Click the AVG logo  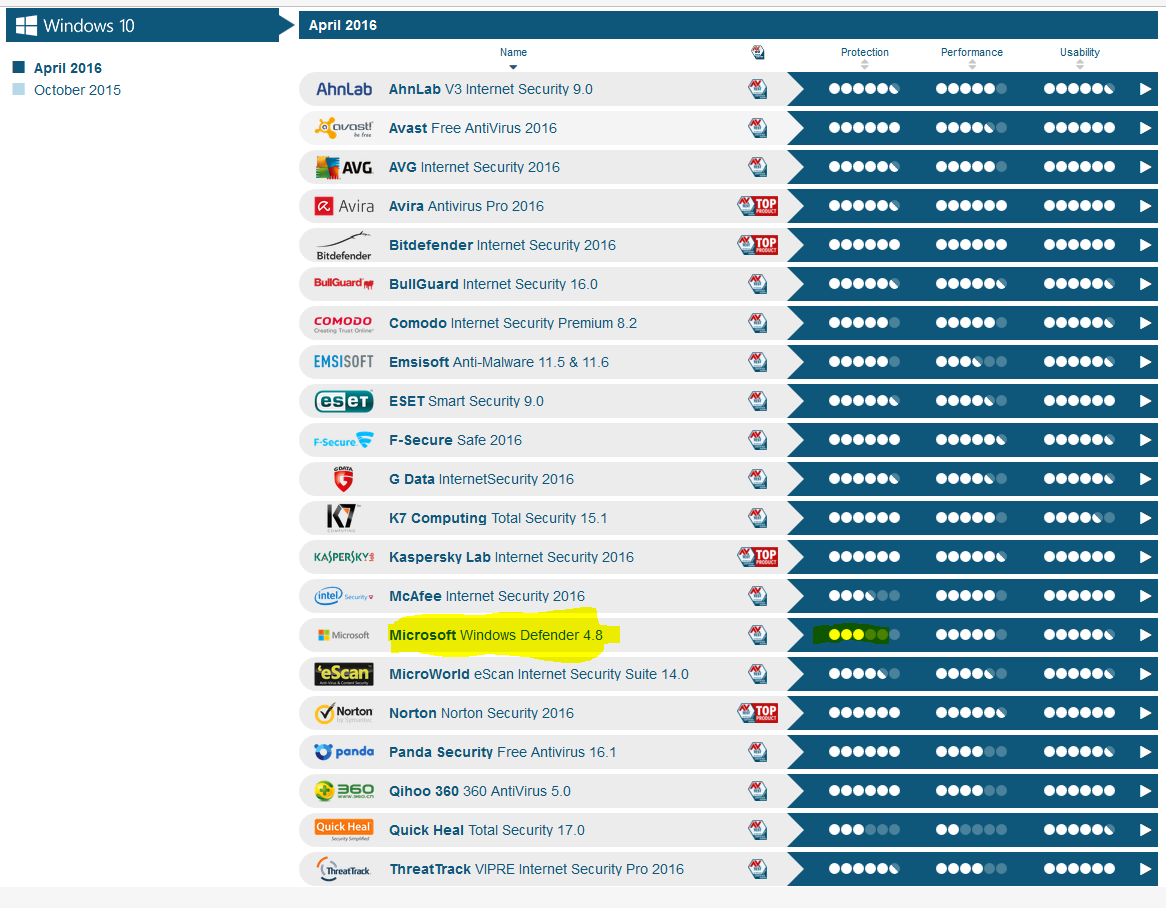click(x=344, y=167)
